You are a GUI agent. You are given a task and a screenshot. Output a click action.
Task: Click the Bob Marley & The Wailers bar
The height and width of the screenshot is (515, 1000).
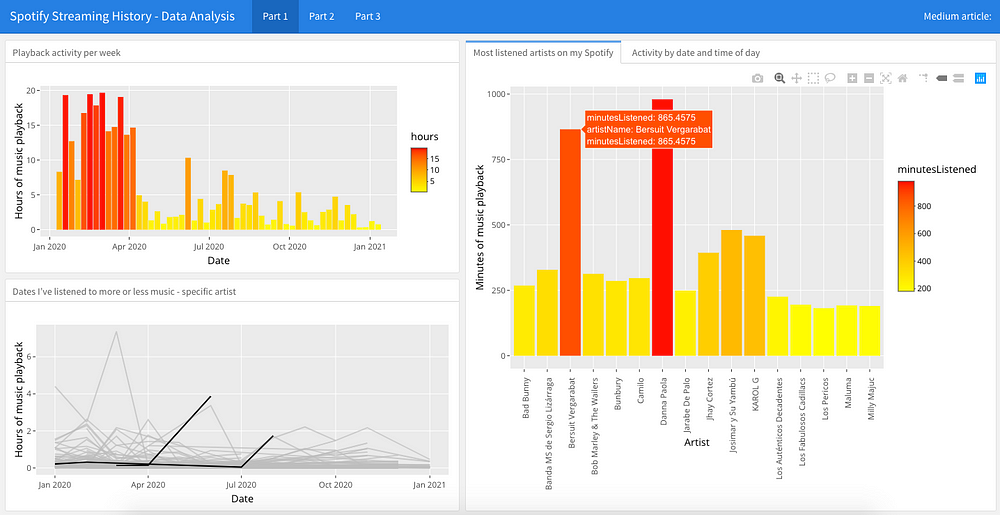click(593, 315)
